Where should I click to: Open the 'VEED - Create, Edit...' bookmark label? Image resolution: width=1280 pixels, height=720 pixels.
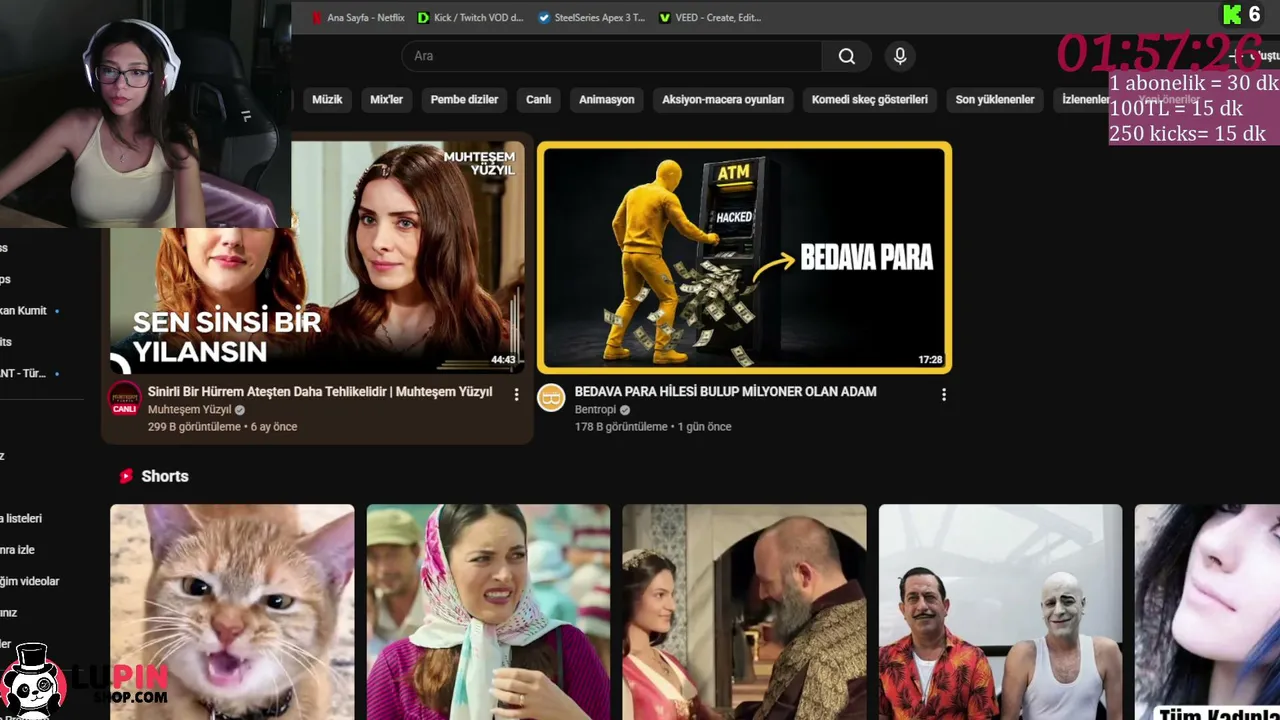[x=718, y=18]
